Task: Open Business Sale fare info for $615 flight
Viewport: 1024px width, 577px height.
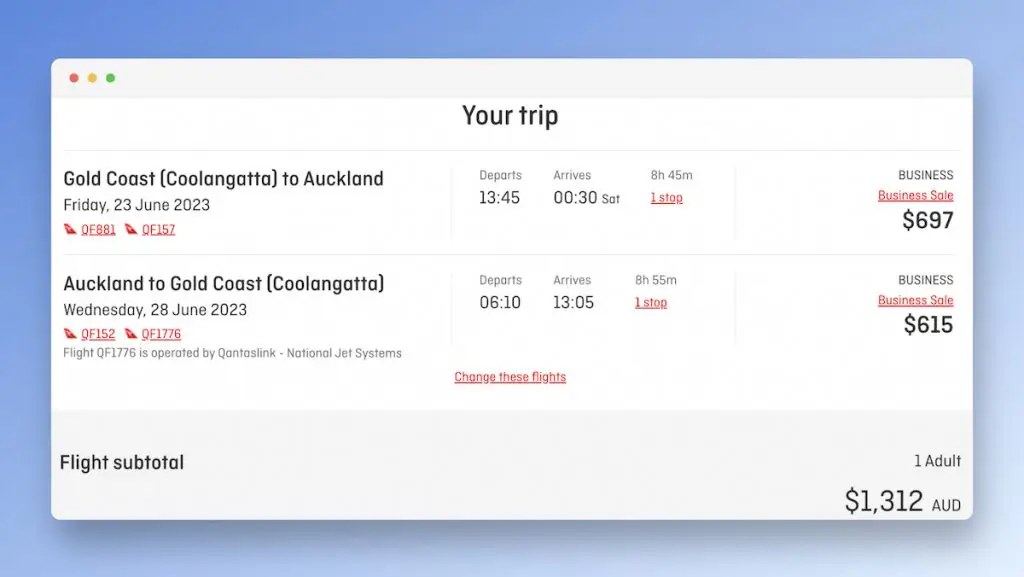Action: coord(915,300)
